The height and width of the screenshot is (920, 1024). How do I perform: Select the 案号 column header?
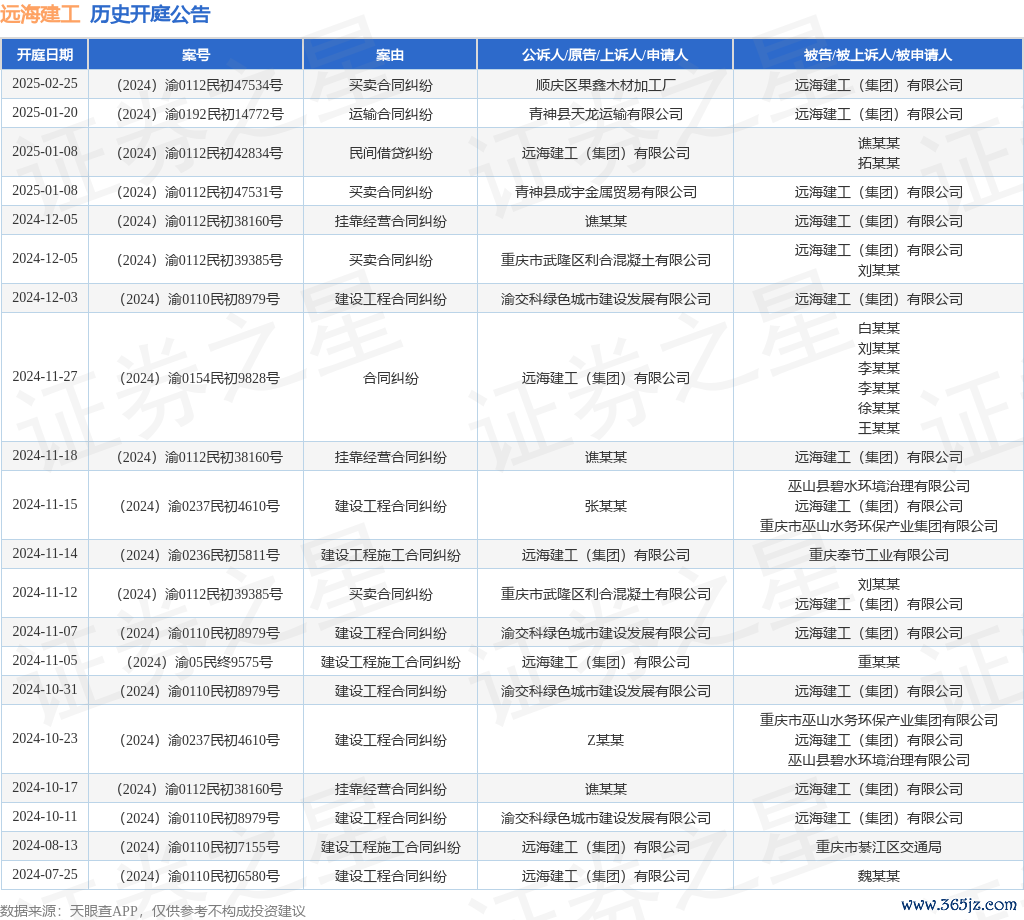click(195, 55)
